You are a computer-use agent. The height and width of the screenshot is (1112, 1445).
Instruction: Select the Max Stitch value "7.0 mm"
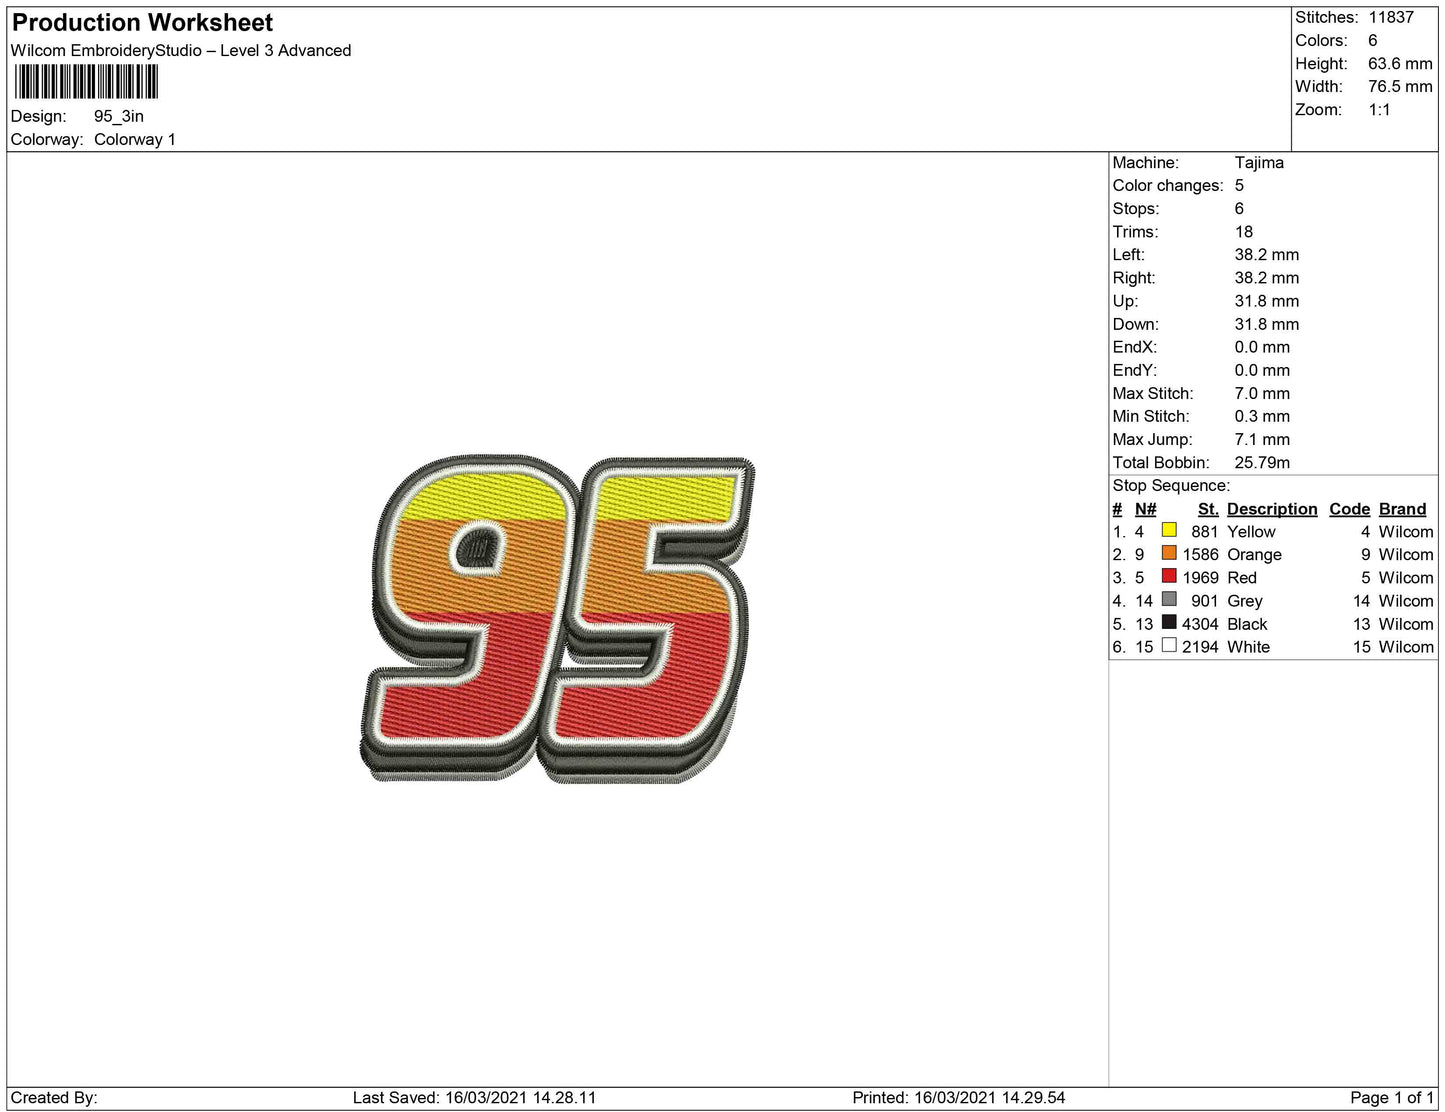point(1262,394)
